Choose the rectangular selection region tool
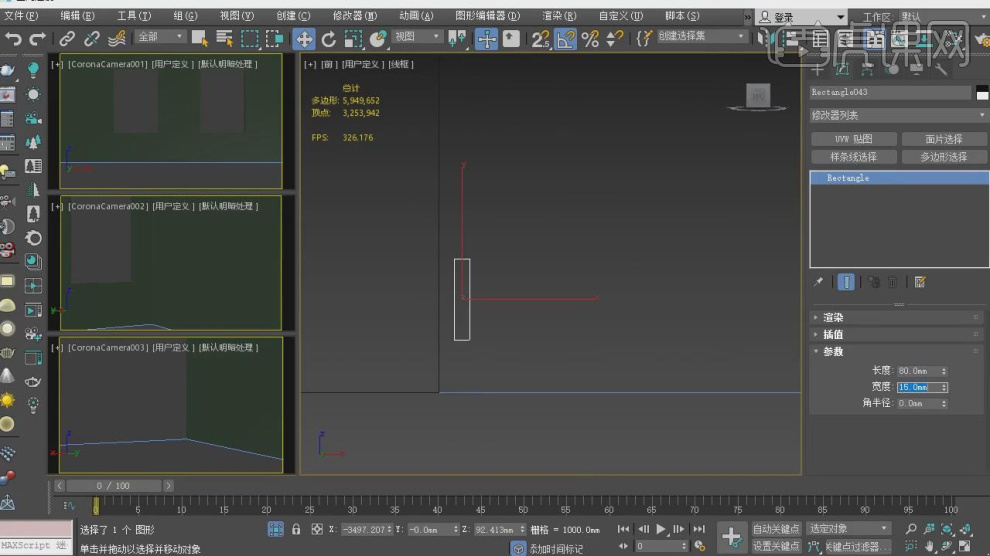The height and width of the screenshot is (556, 990). [249, 38]
